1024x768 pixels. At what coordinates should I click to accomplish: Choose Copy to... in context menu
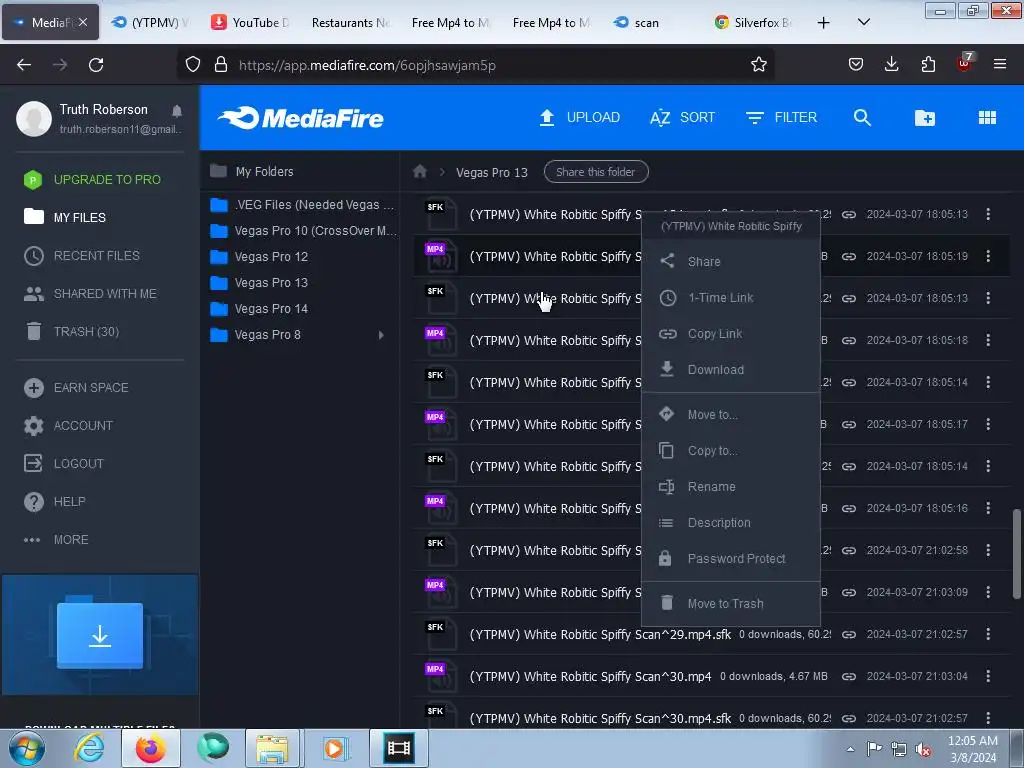(x=731, y=451)
